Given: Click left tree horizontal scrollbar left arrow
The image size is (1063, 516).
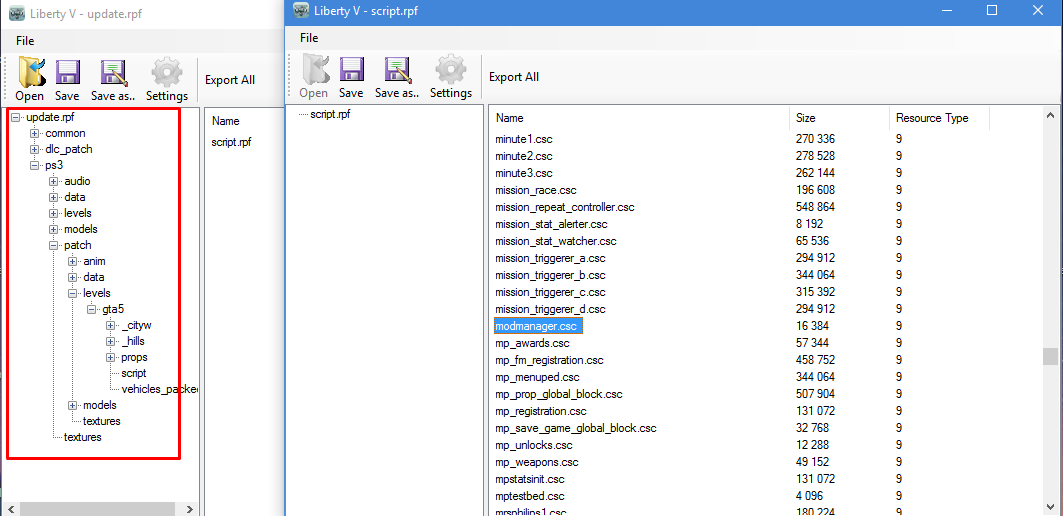Looking at the screenshot, I should 12,509.
